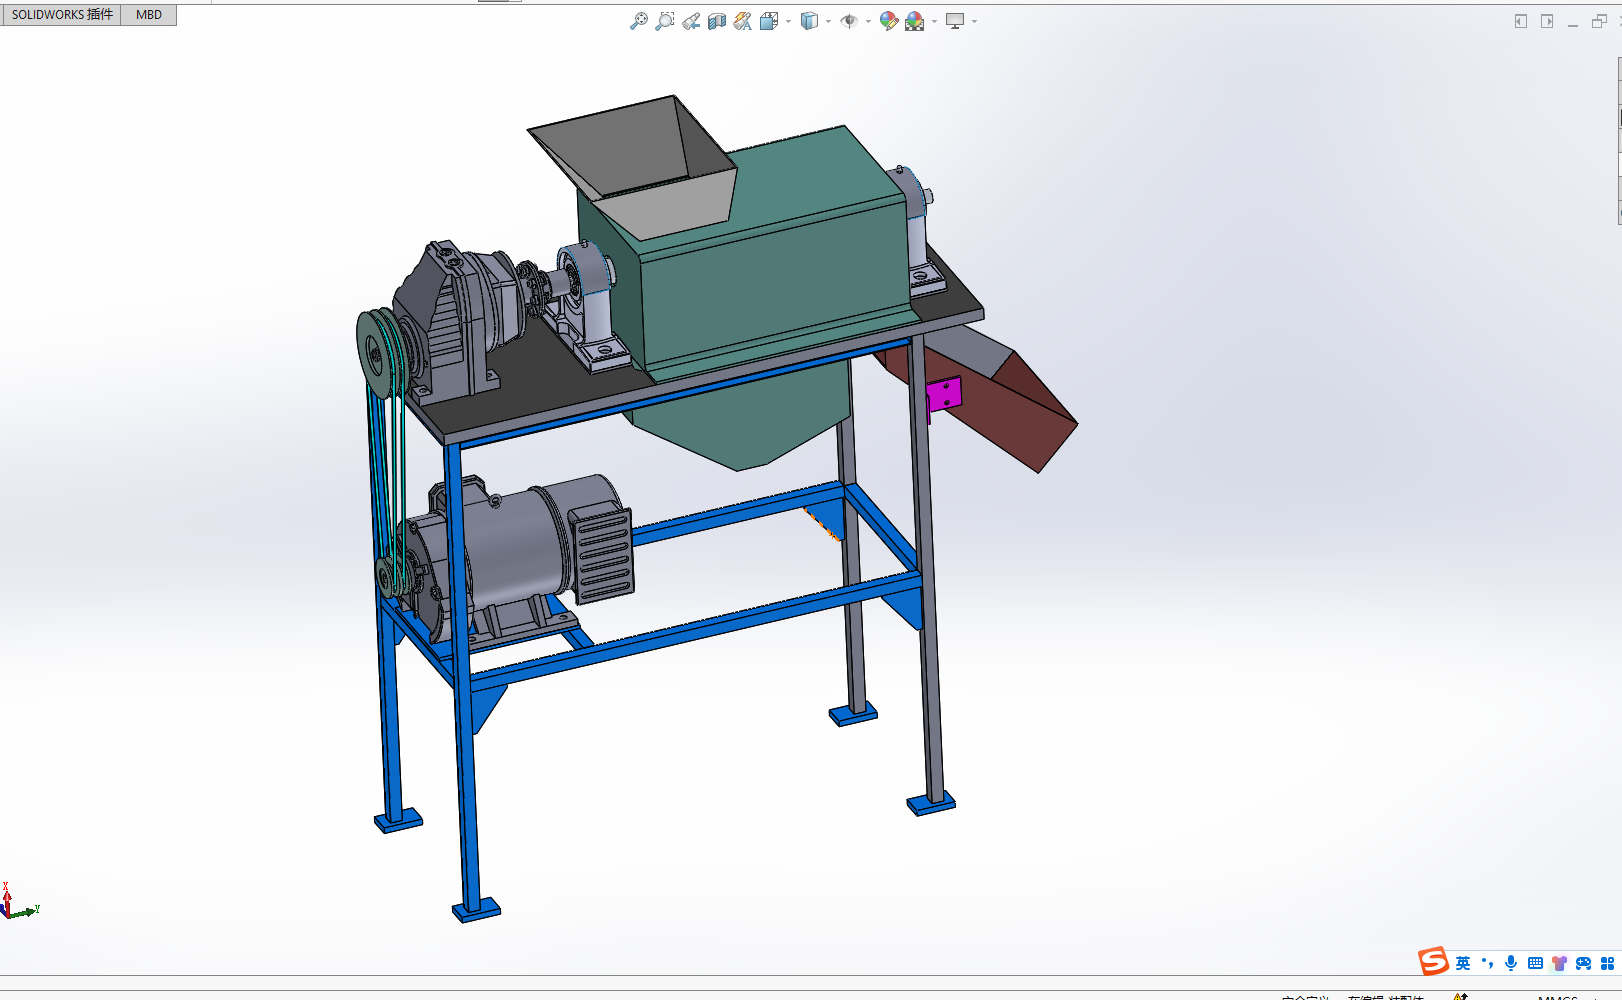Enable Sogou voice input microphone

(x=1511, y=963)
